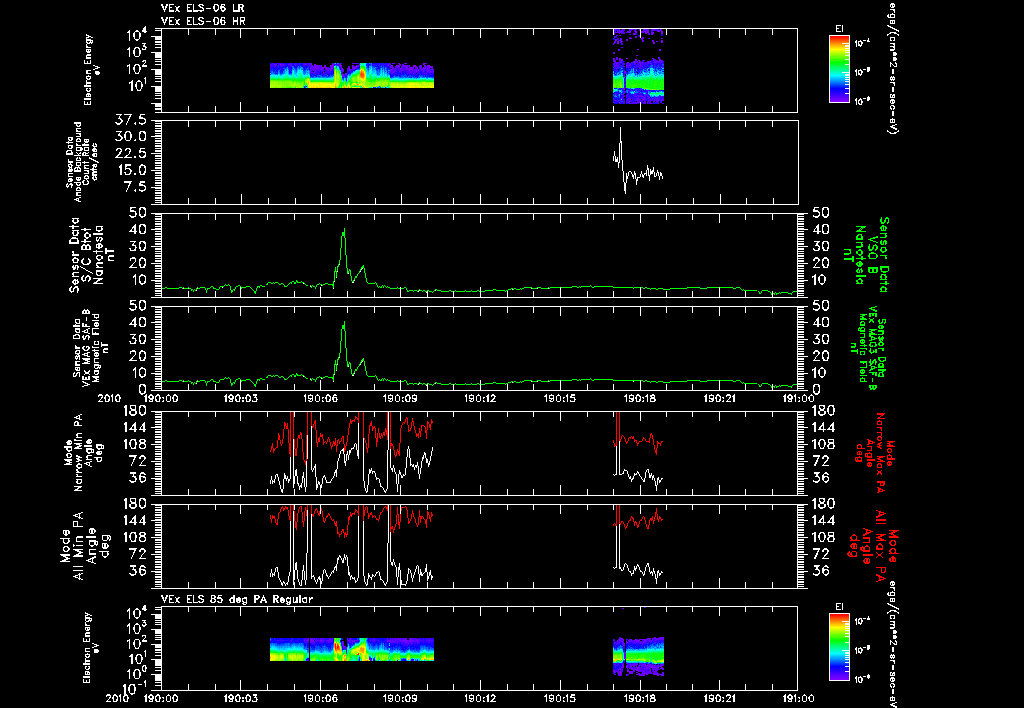
Task: Click "190:00" on the bottom time axis
Action: click(161, 698)
